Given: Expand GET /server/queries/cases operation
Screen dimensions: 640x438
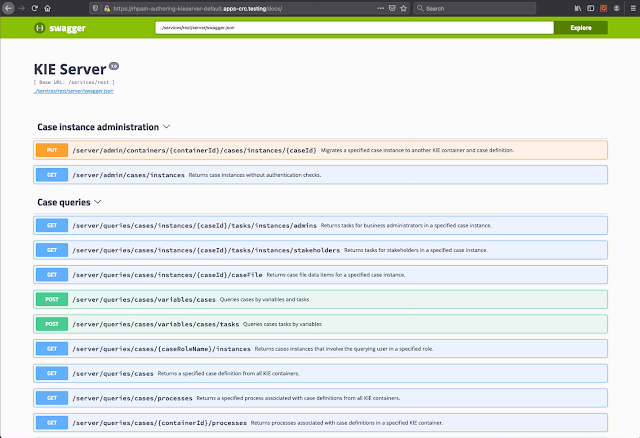Looking at the screenshot, I should pos(320,374).
